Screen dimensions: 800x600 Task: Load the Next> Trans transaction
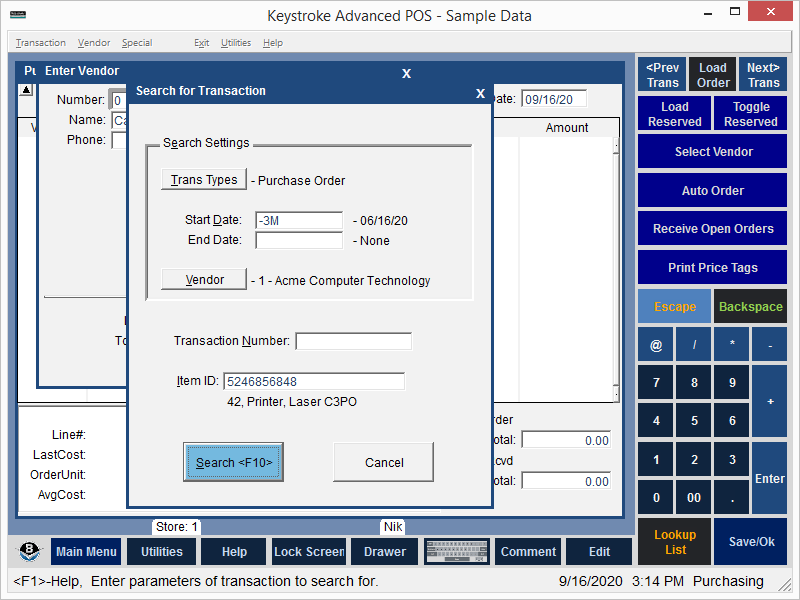[x=762, y=74]
